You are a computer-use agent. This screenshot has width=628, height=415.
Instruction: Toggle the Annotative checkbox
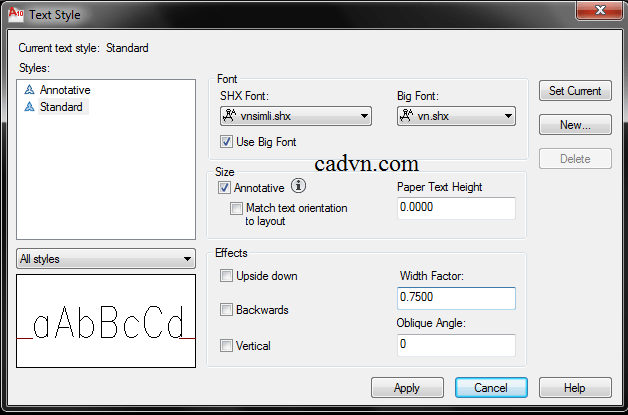click(224, 188)
